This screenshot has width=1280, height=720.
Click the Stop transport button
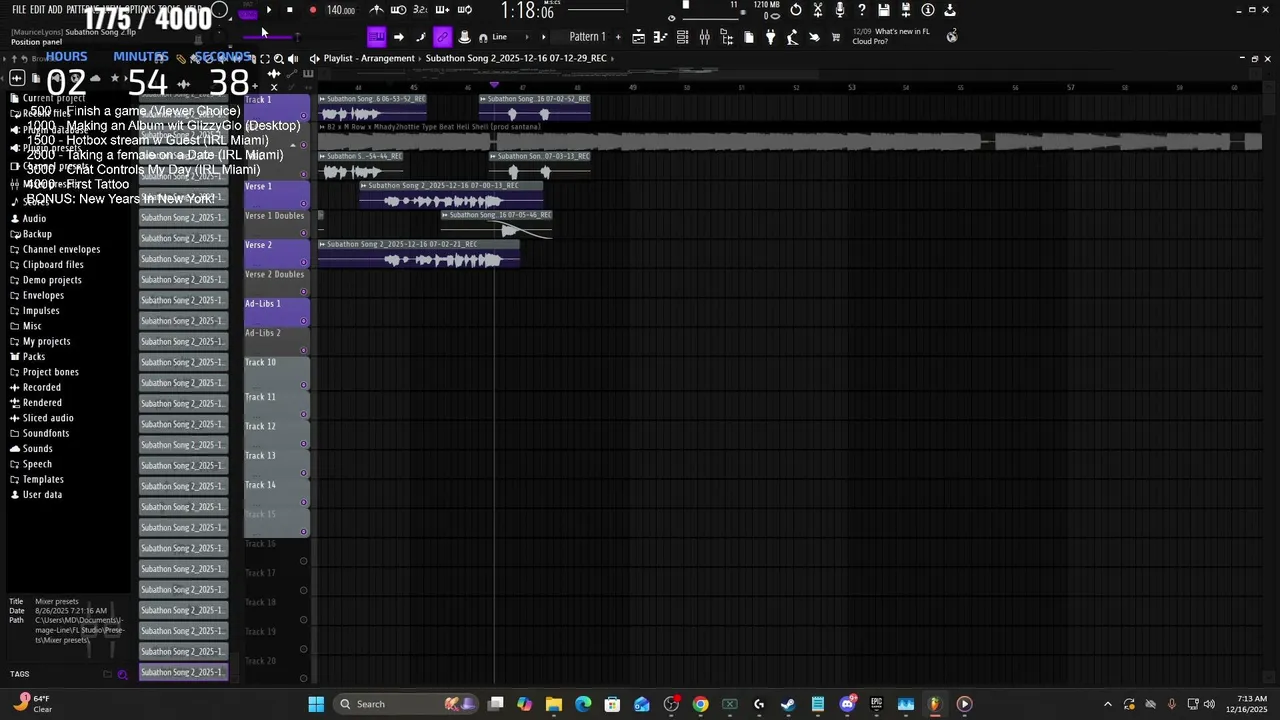pos(290,10)
